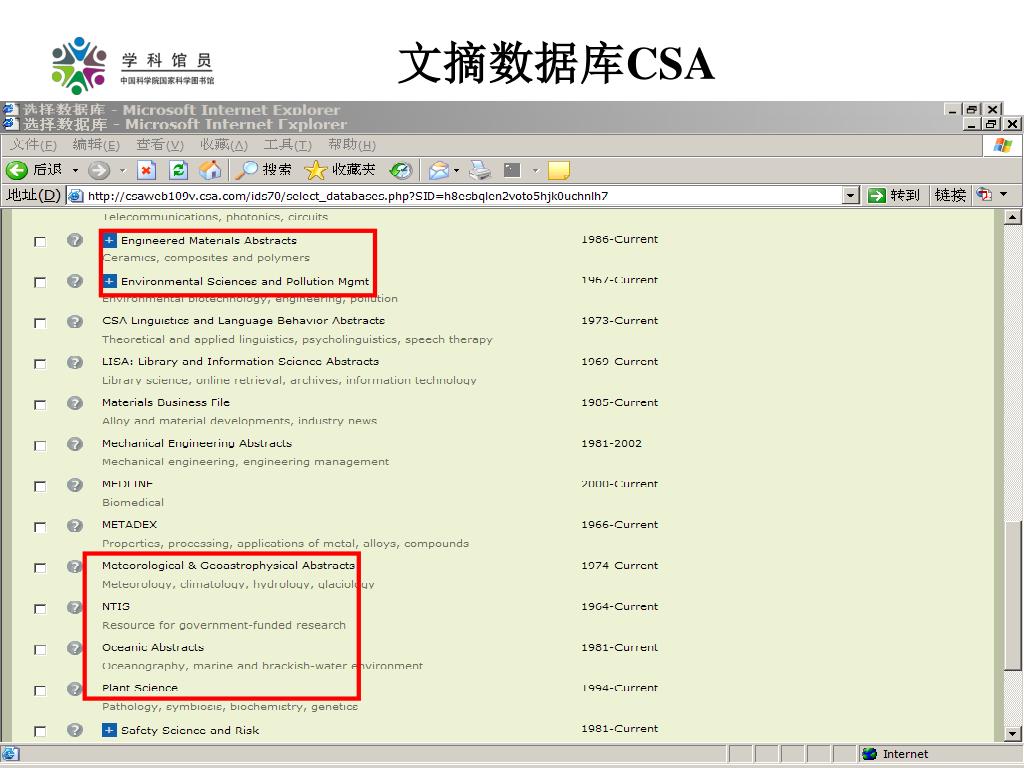Click help icon for LISA row
Screen dimensions: 1024x768
(x=75, y=362)
